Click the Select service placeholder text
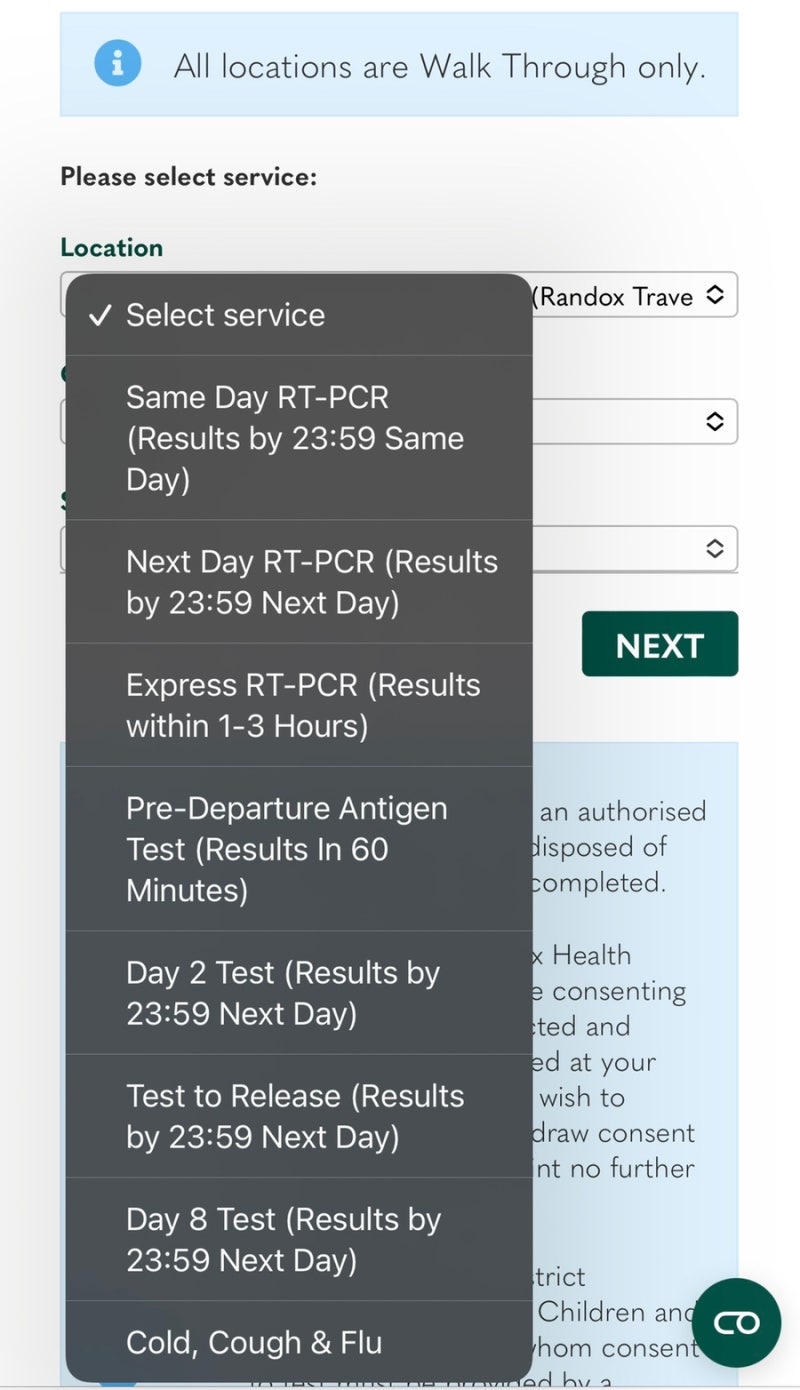Viewport: 800px width, 1390px height. click(225, 316)
